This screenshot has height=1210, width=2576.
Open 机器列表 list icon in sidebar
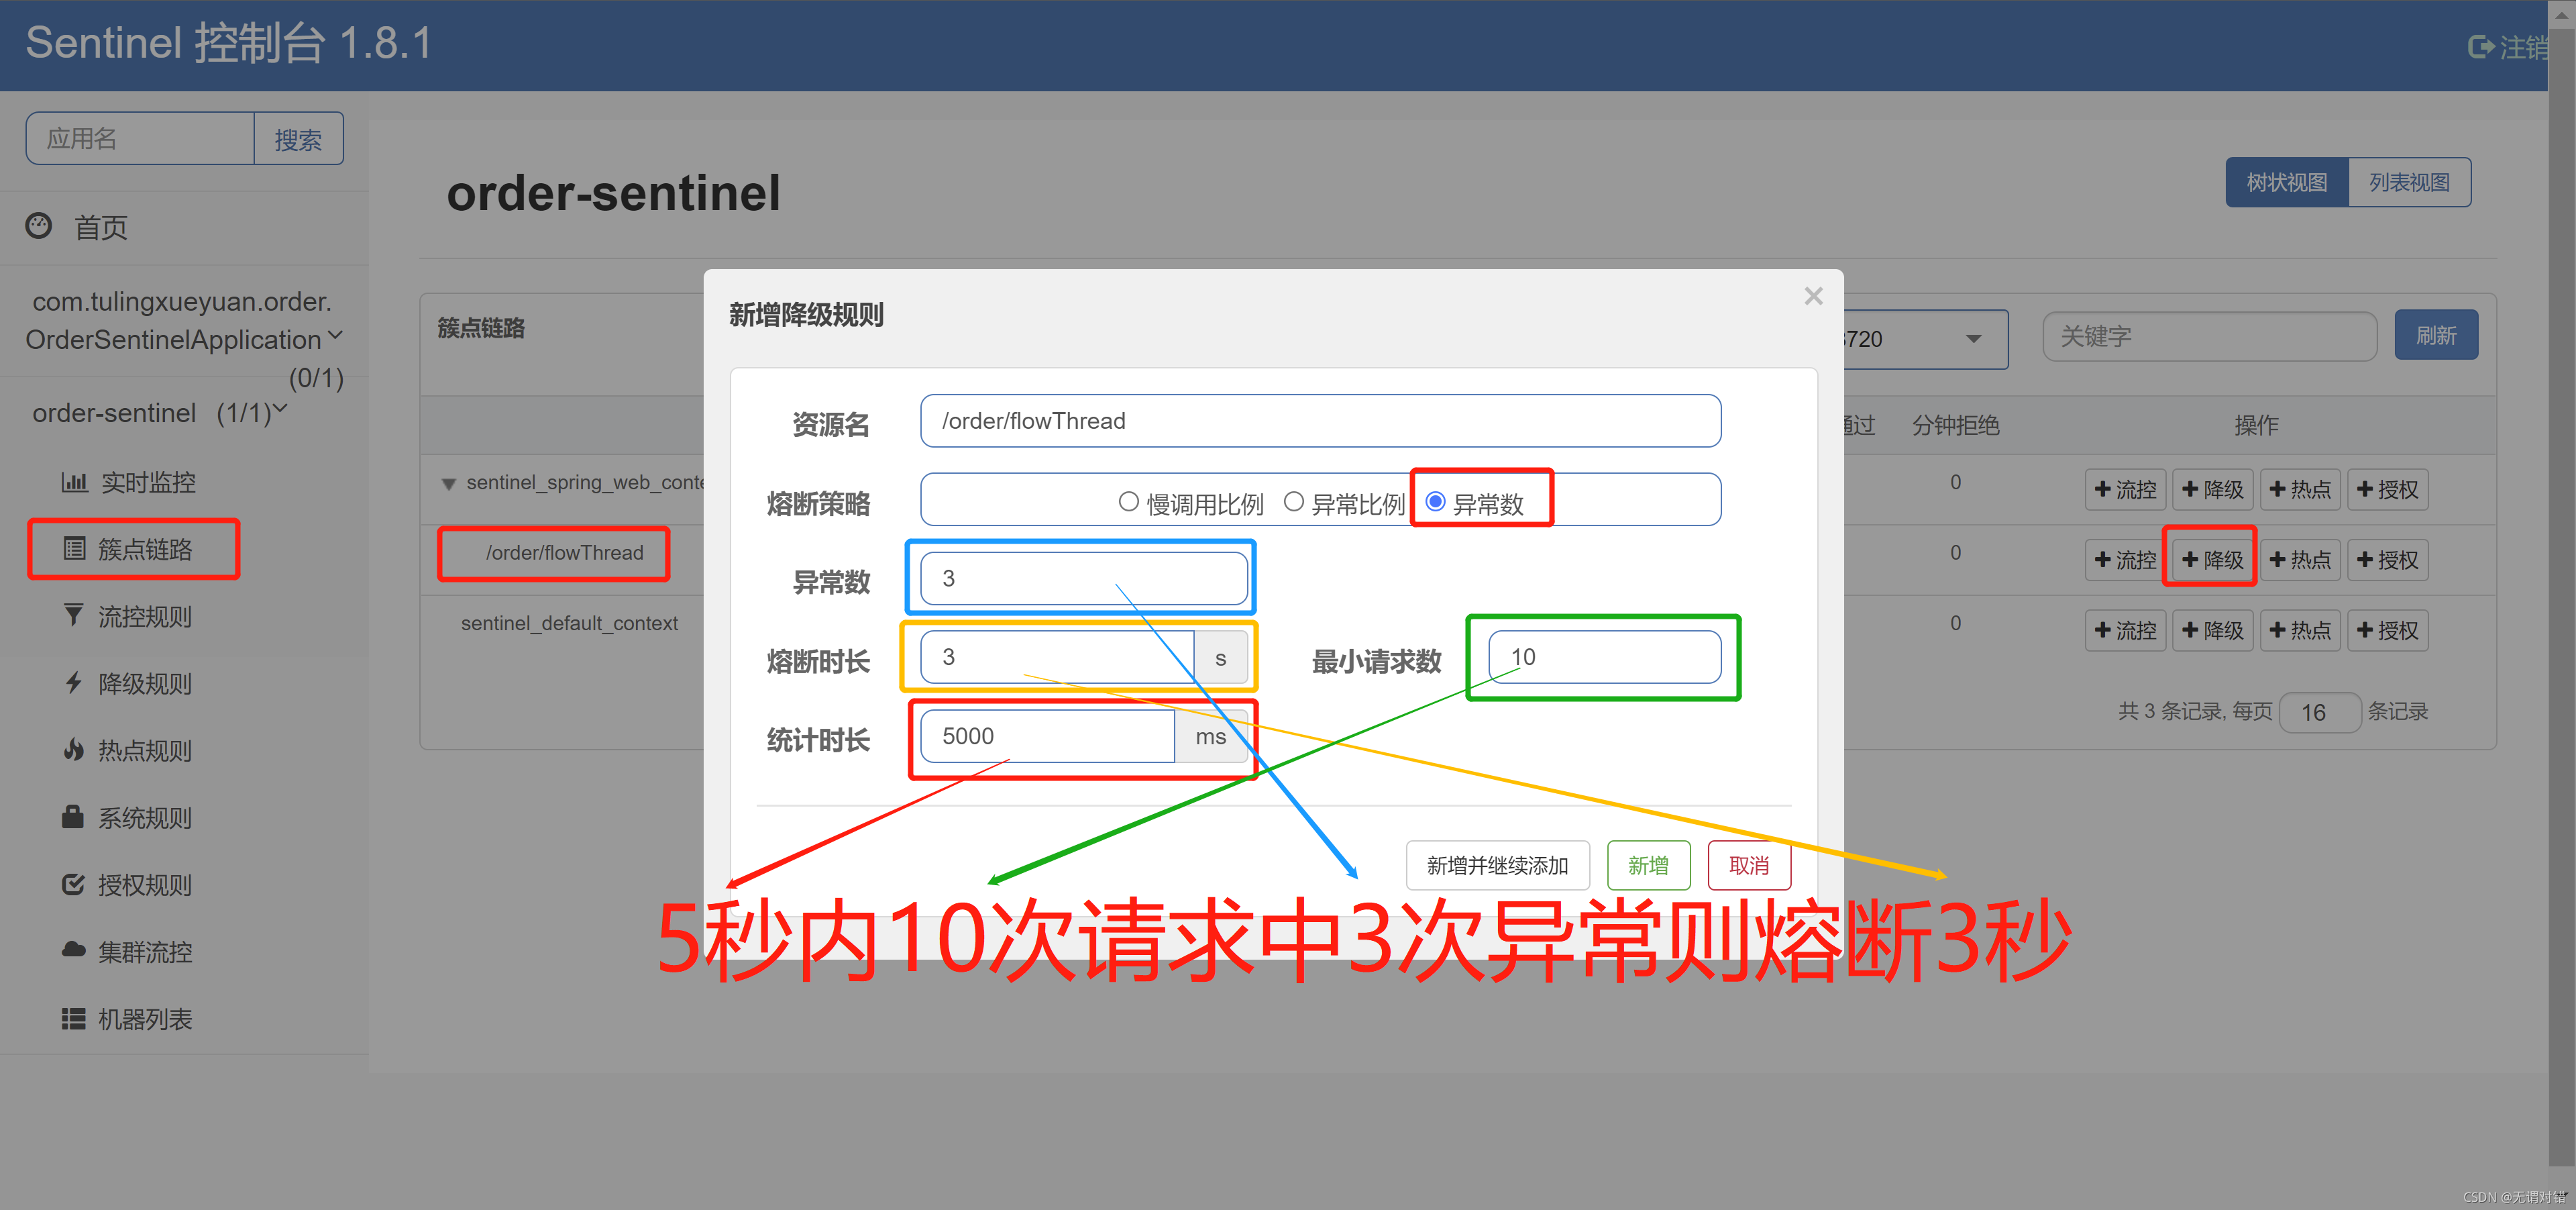coord(73,1018)
